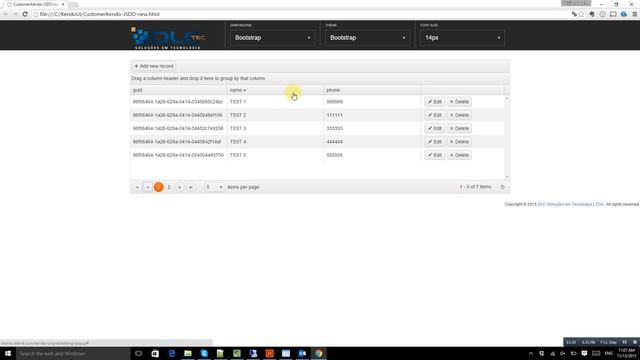Open File Explorer from the taskbar
The height and width of the screenshot is (360, 640).
tap(188, 353)
